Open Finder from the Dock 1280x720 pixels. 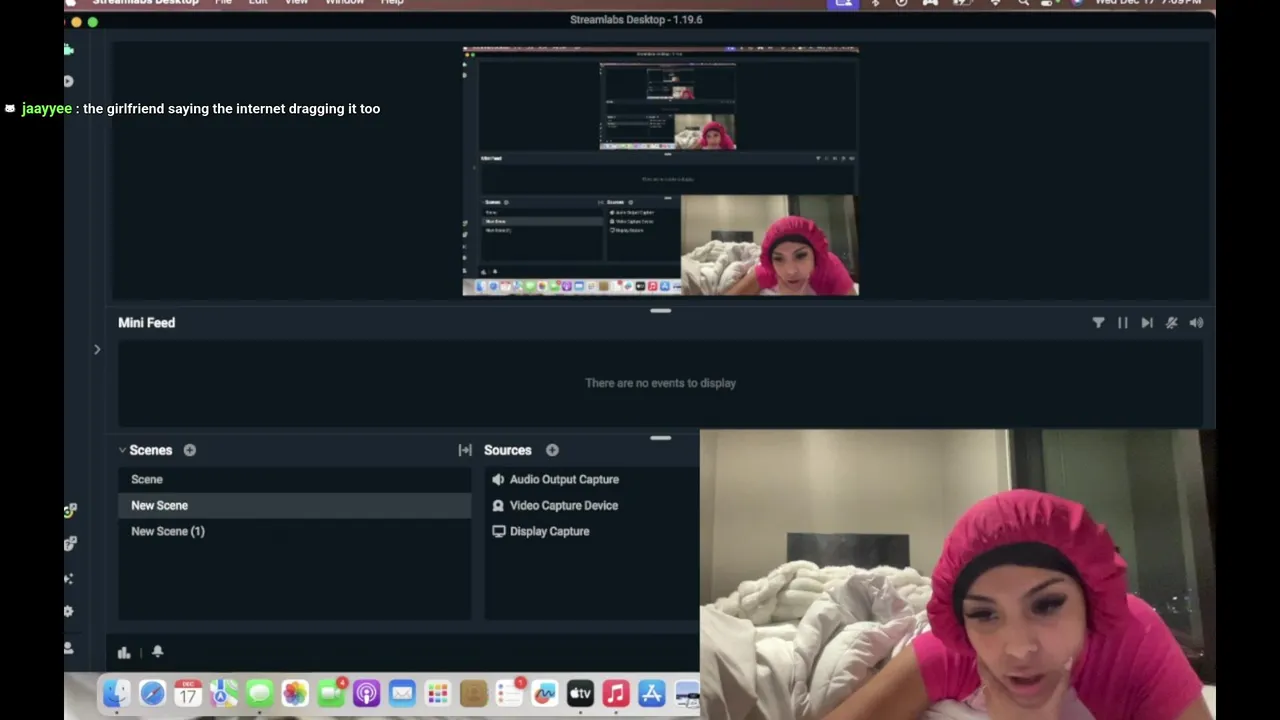117,693
